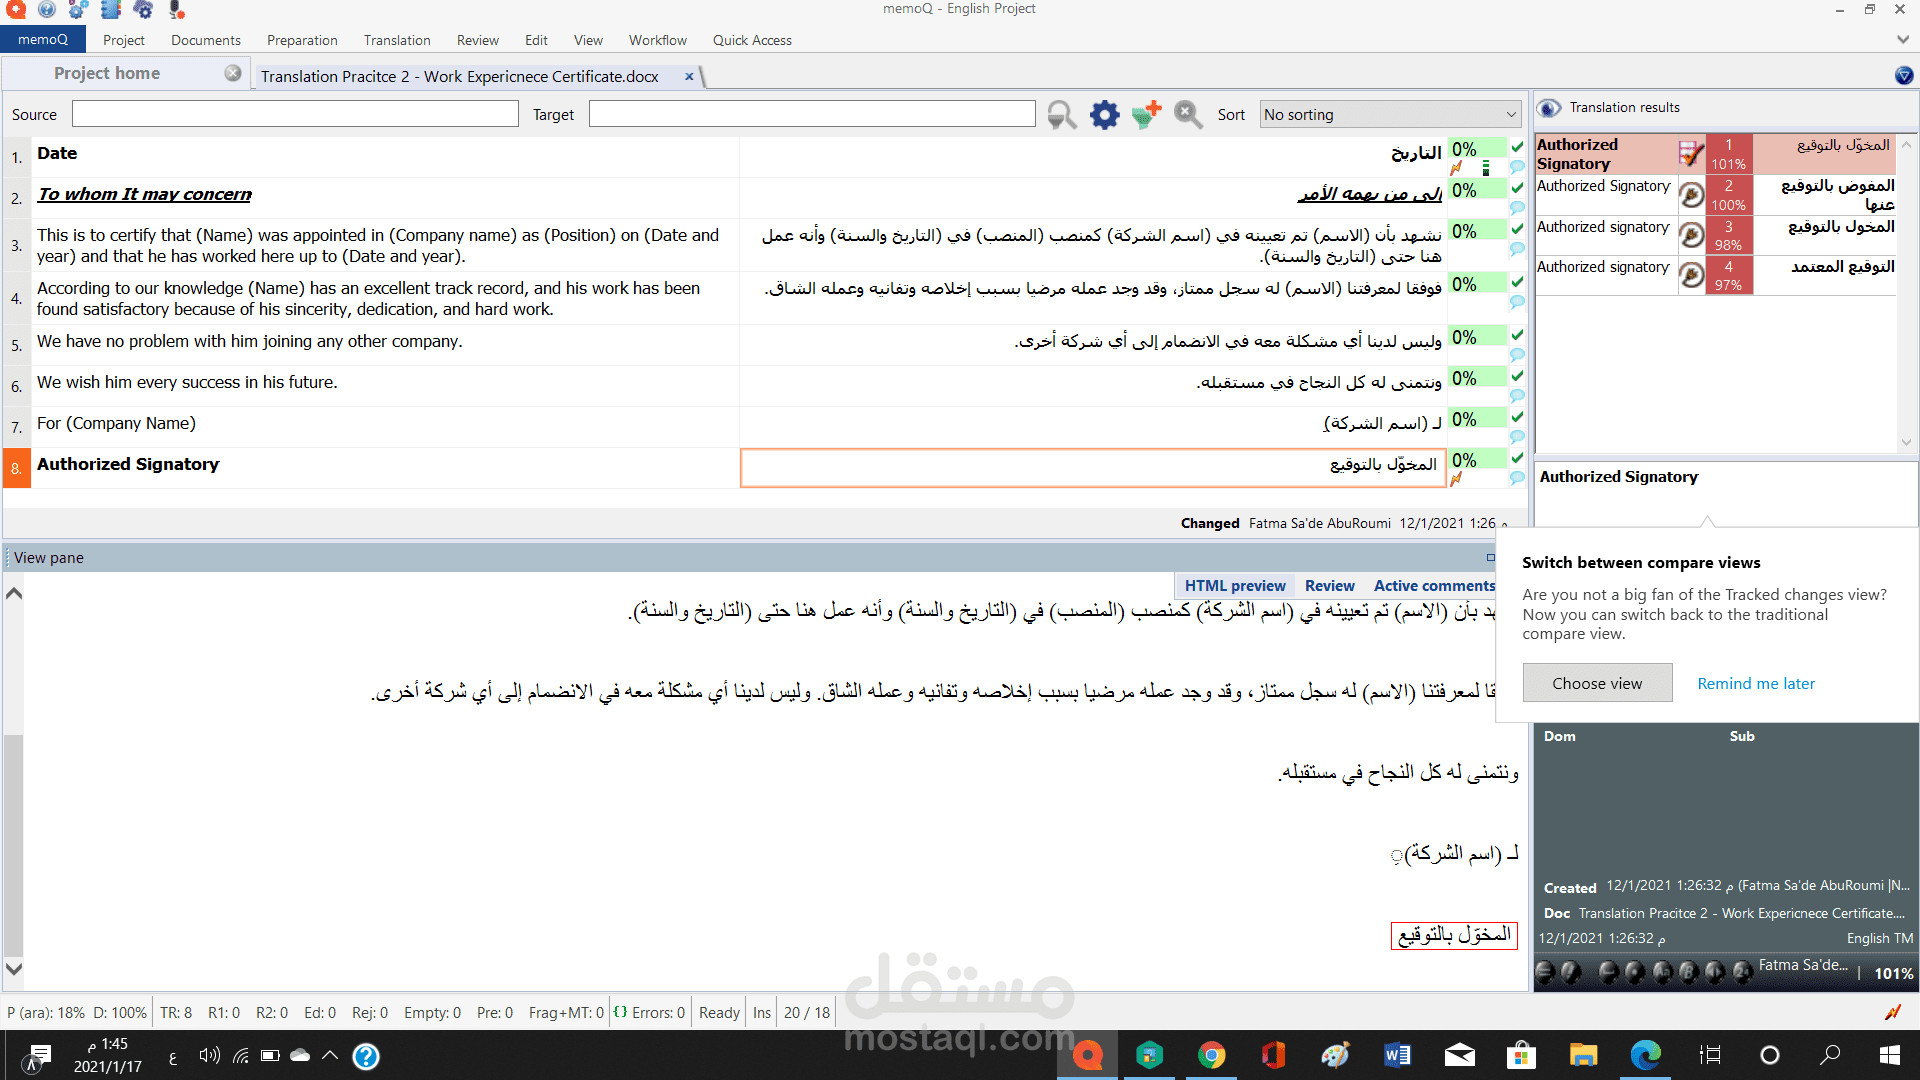Toggle confirmed checkmark on row 2
Image resolution: width=1920 pixels, height=1080 pixels.
pyautogui.click(x=1517, y=189)
